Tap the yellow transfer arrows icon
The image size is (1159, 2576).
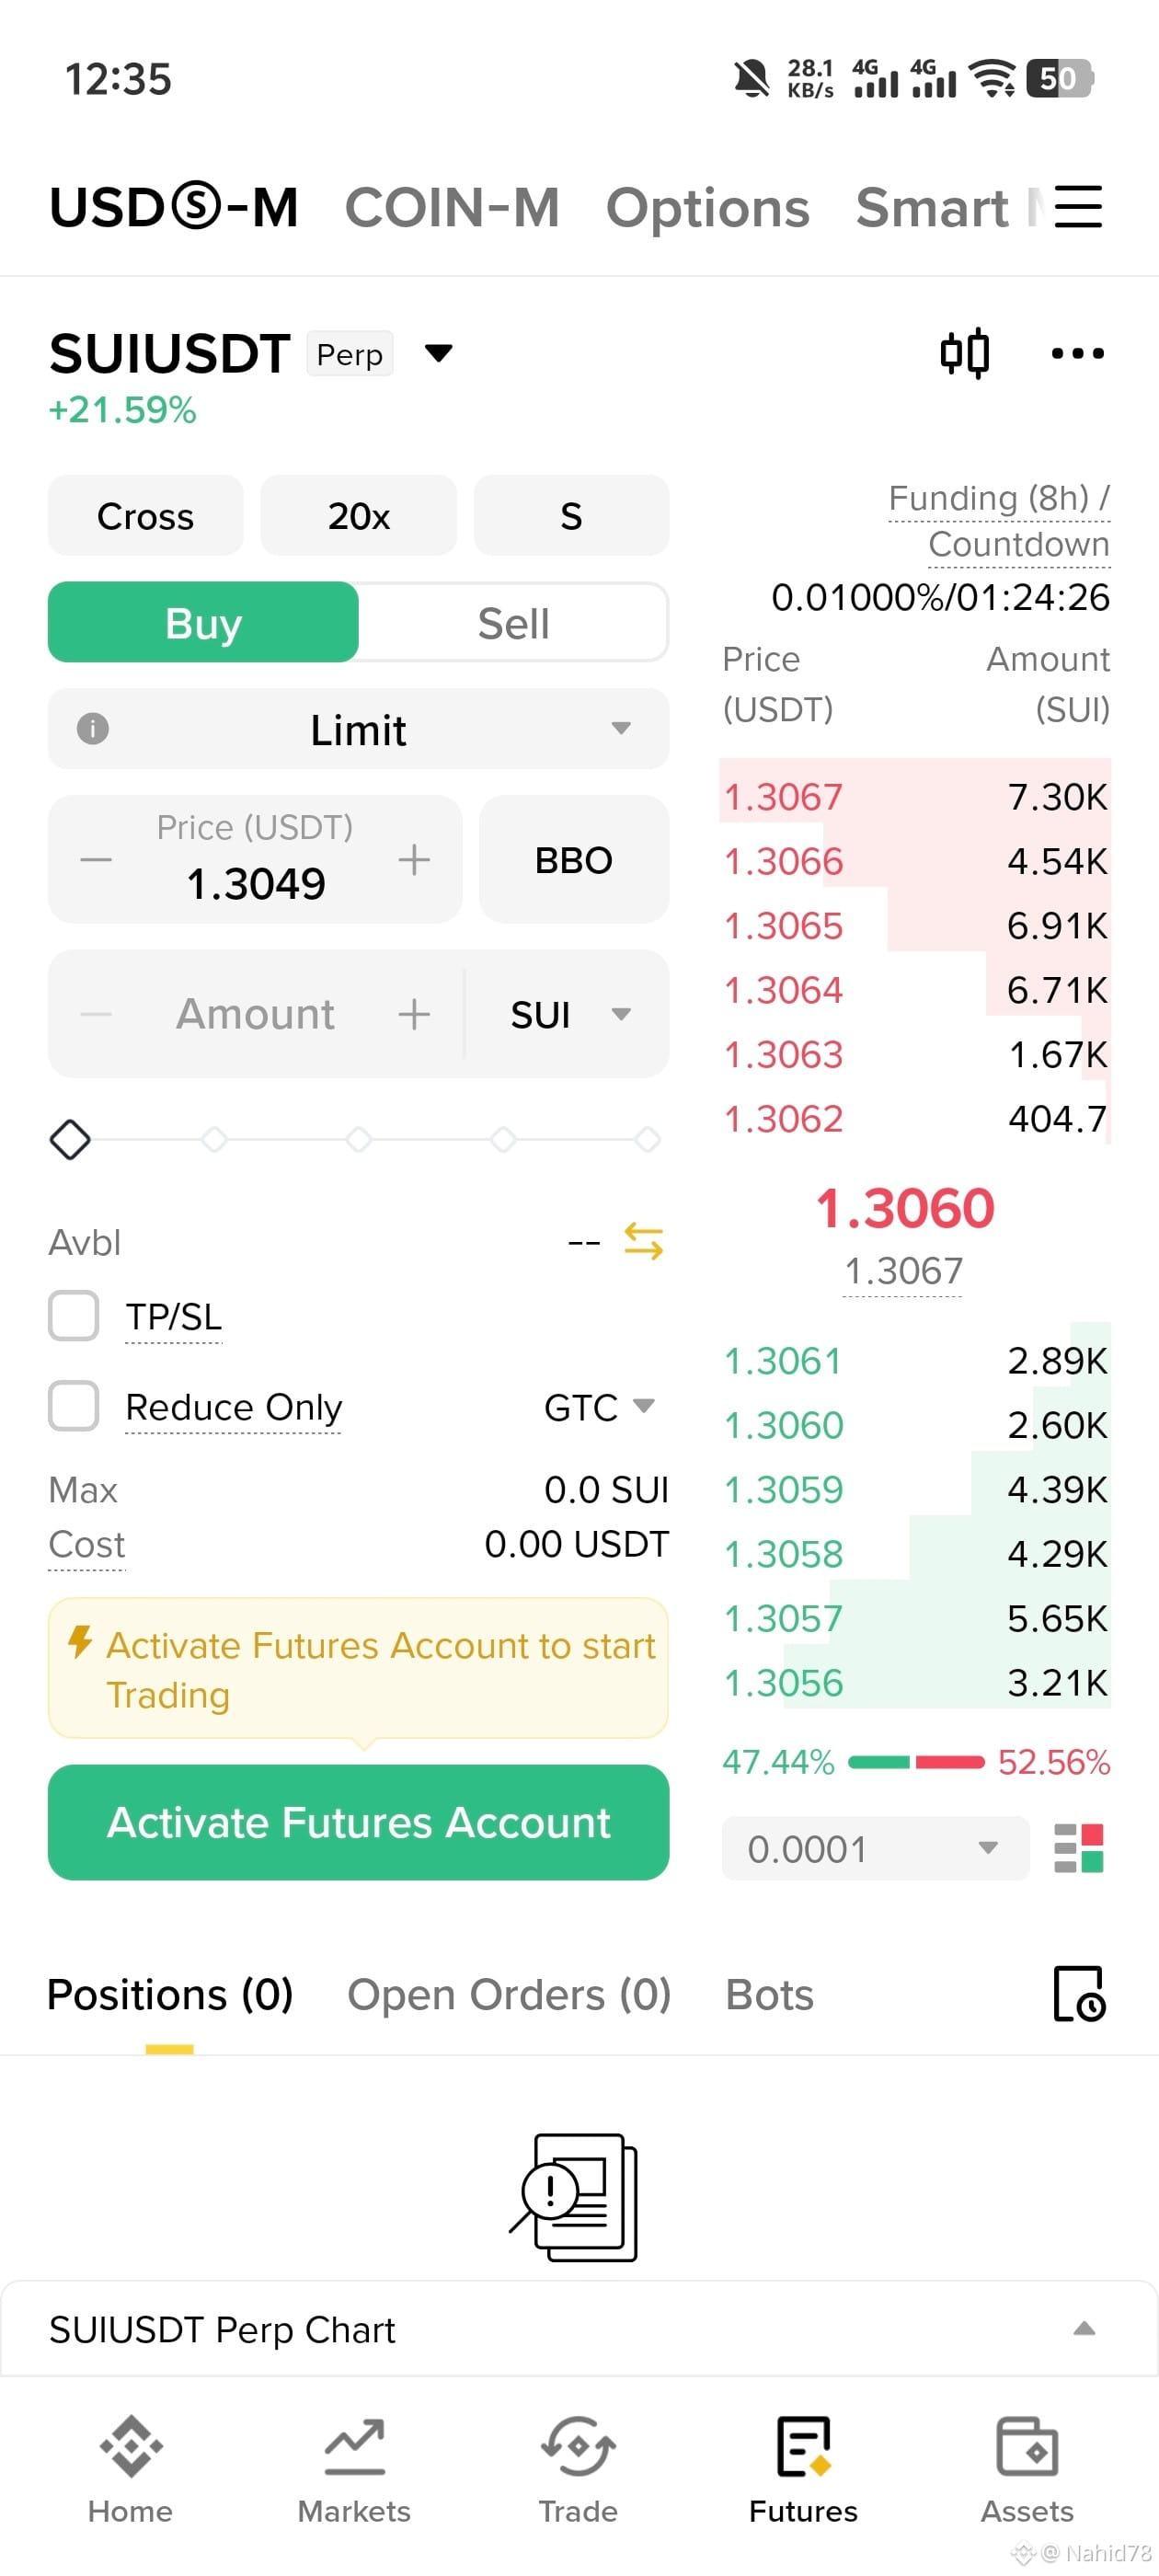(x=643, y=1241)
